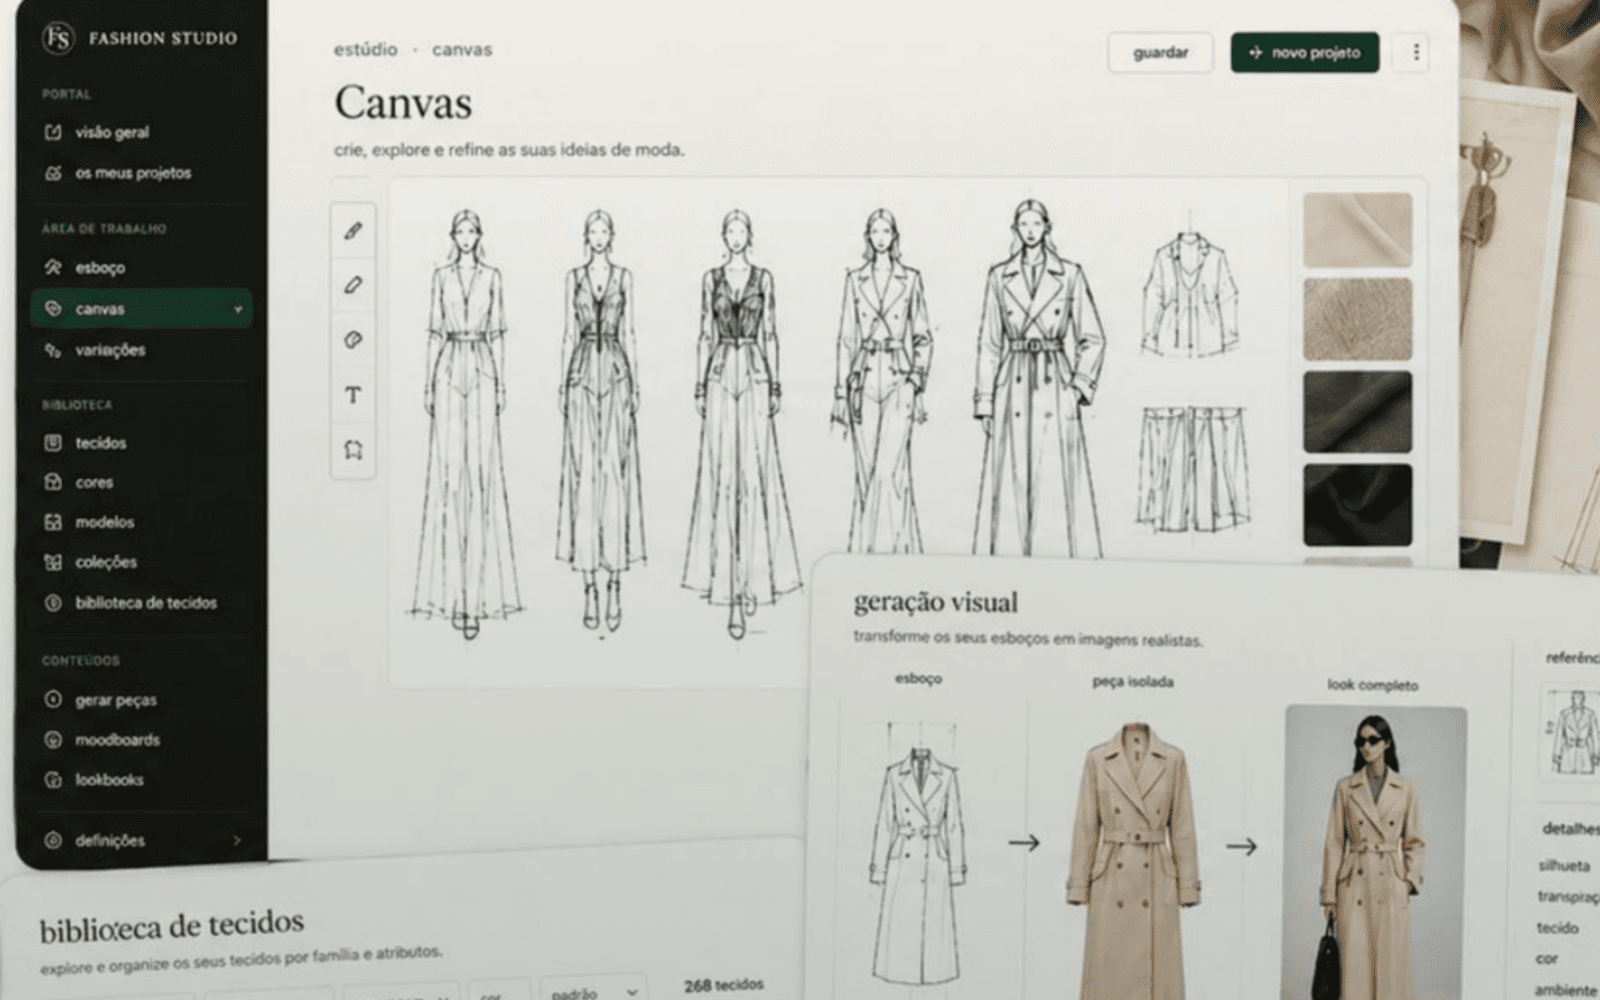Pick the dark olive fabric swatch
The width and height of the screenshot is (1600, 1000).
point(1358,412)
